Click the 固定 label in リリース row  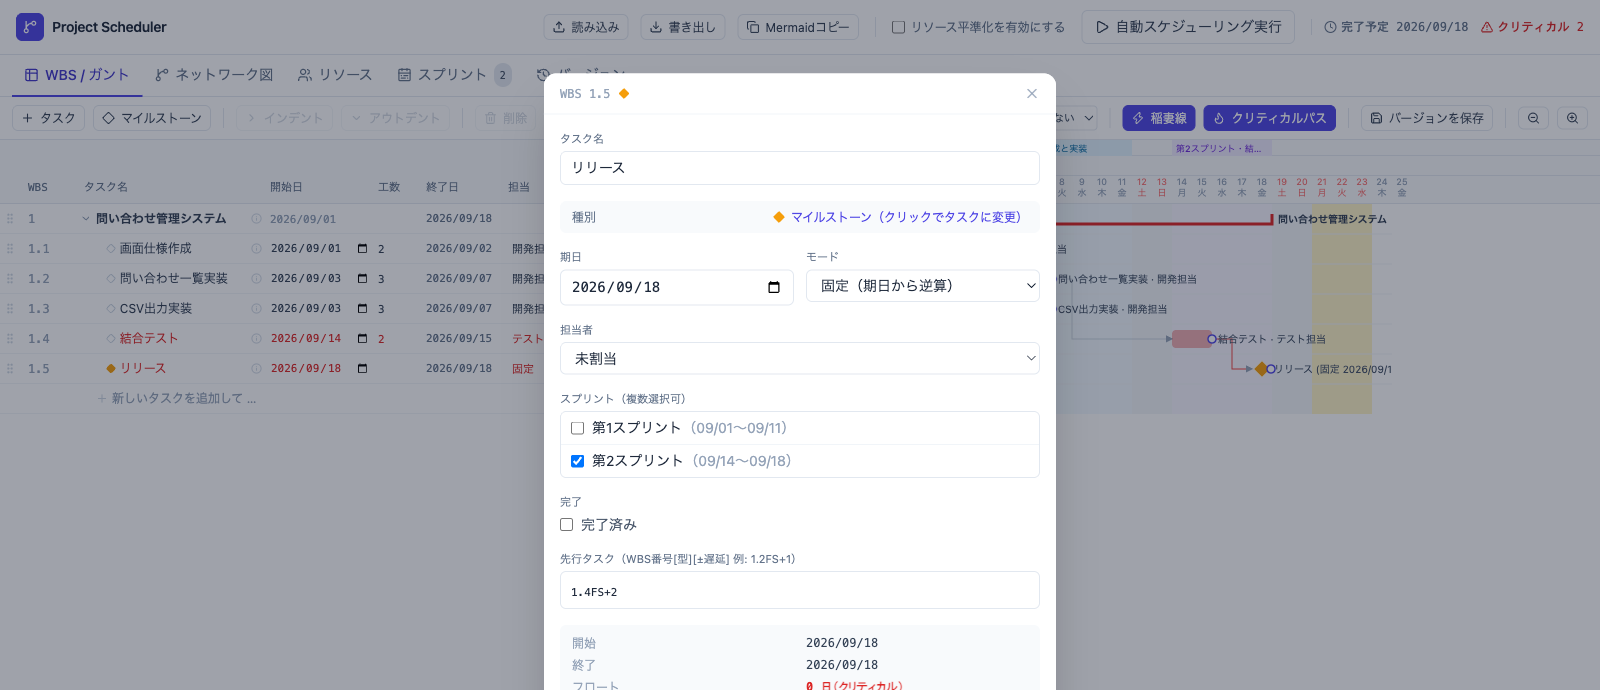(523, 368)
